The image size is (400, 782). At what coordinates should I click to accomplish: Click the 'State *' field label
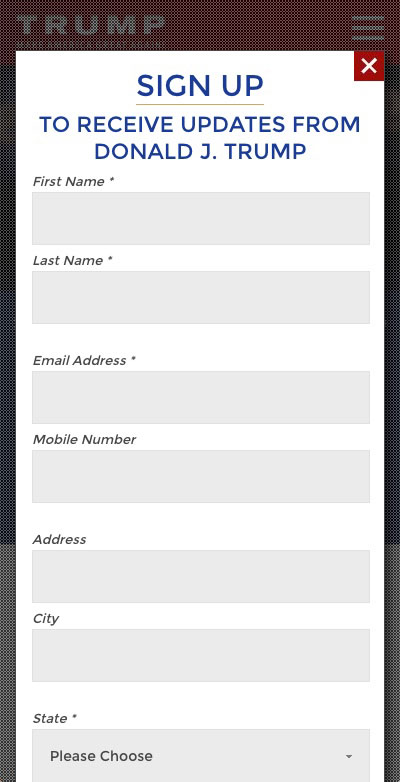coord(54,718)
